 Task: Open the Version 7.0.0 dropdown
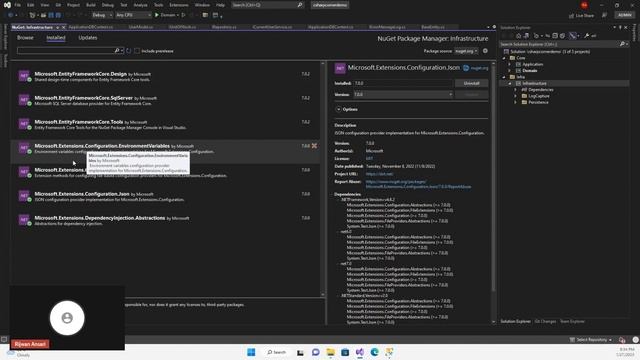(403, 95)
